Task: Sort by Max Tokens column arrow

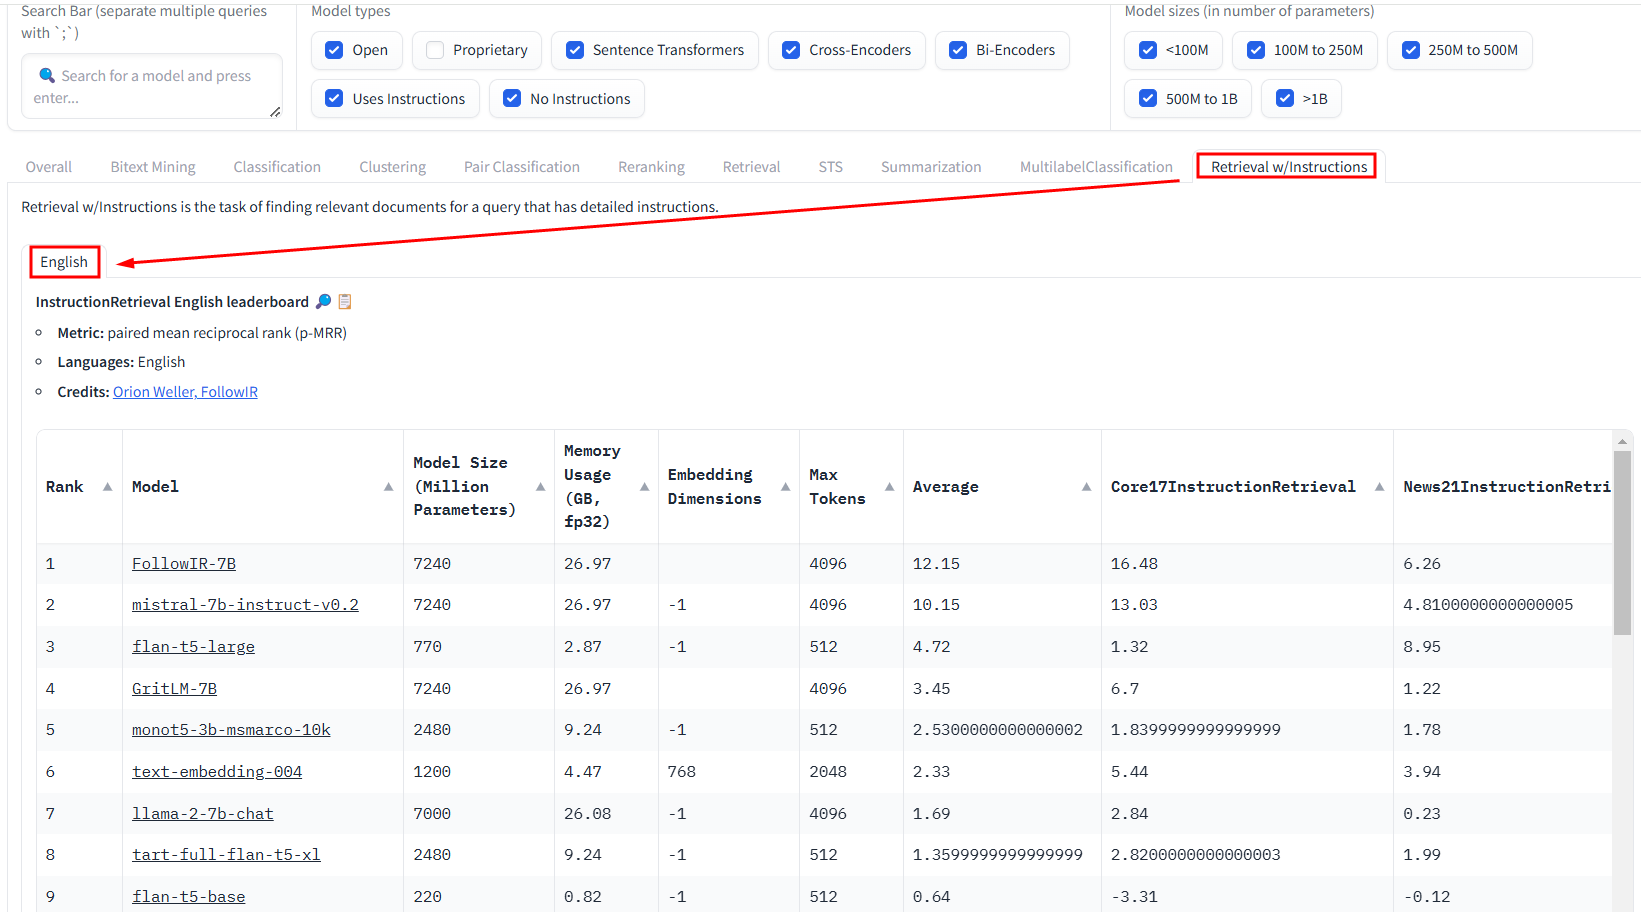Action: click(x=889, y=487)
